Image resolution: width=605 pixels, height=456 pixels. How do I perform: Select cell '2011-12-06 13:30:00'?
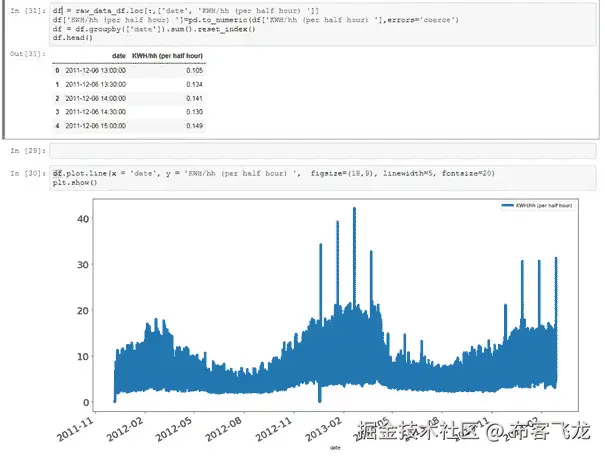[x=96, y=84]
